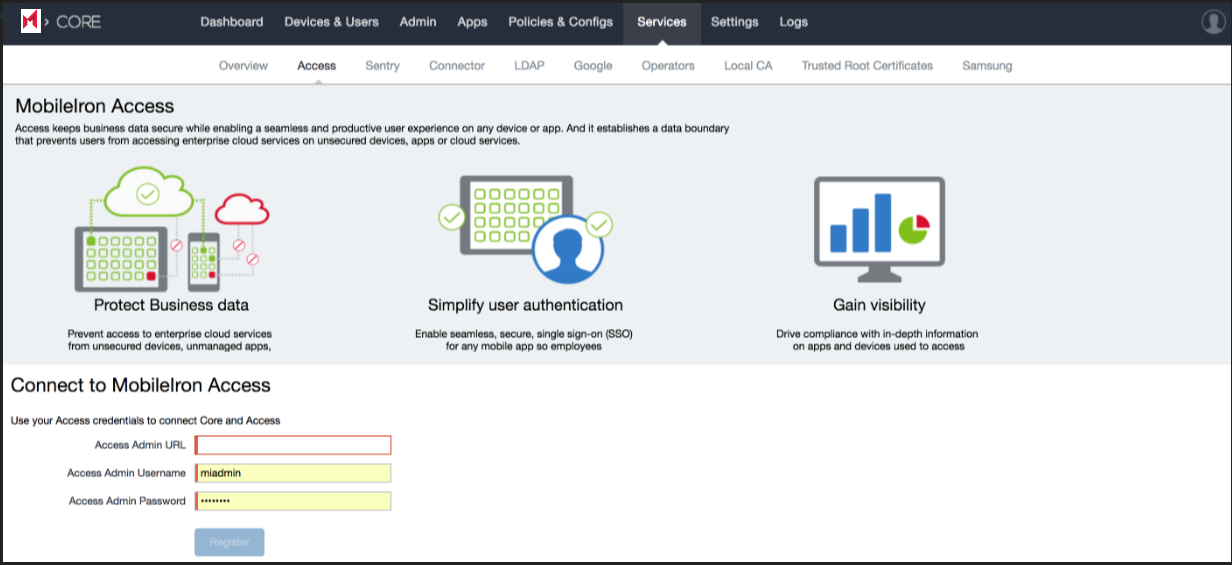Switch to the Overview tab
Screen dimensions: 1232x565
point(243,66)
